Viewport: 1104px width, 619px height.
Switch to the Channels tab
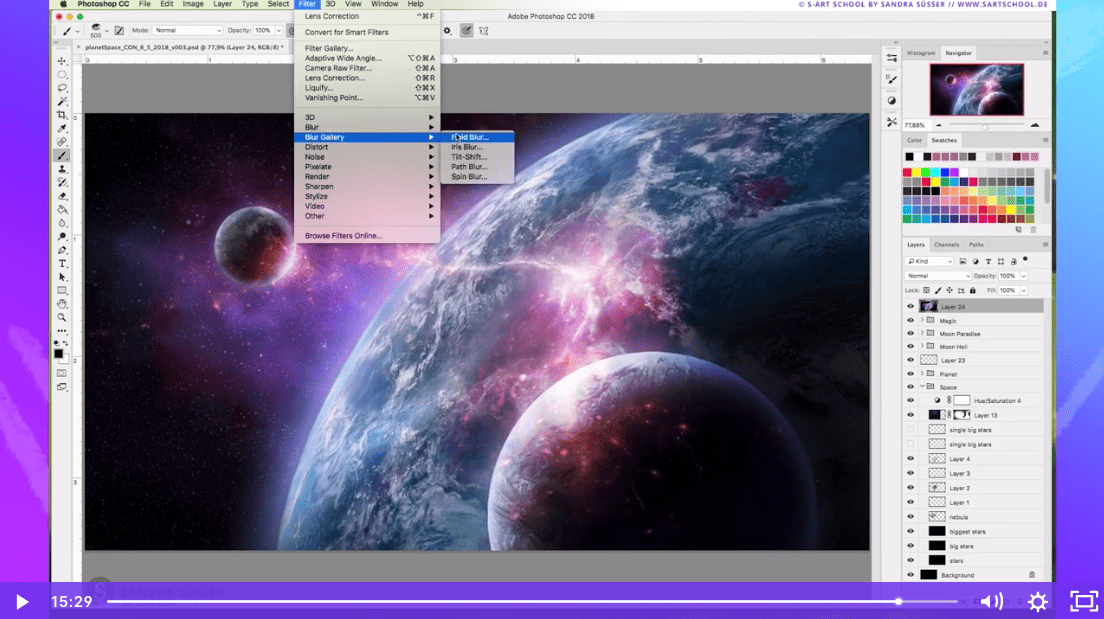click(946, 245)
